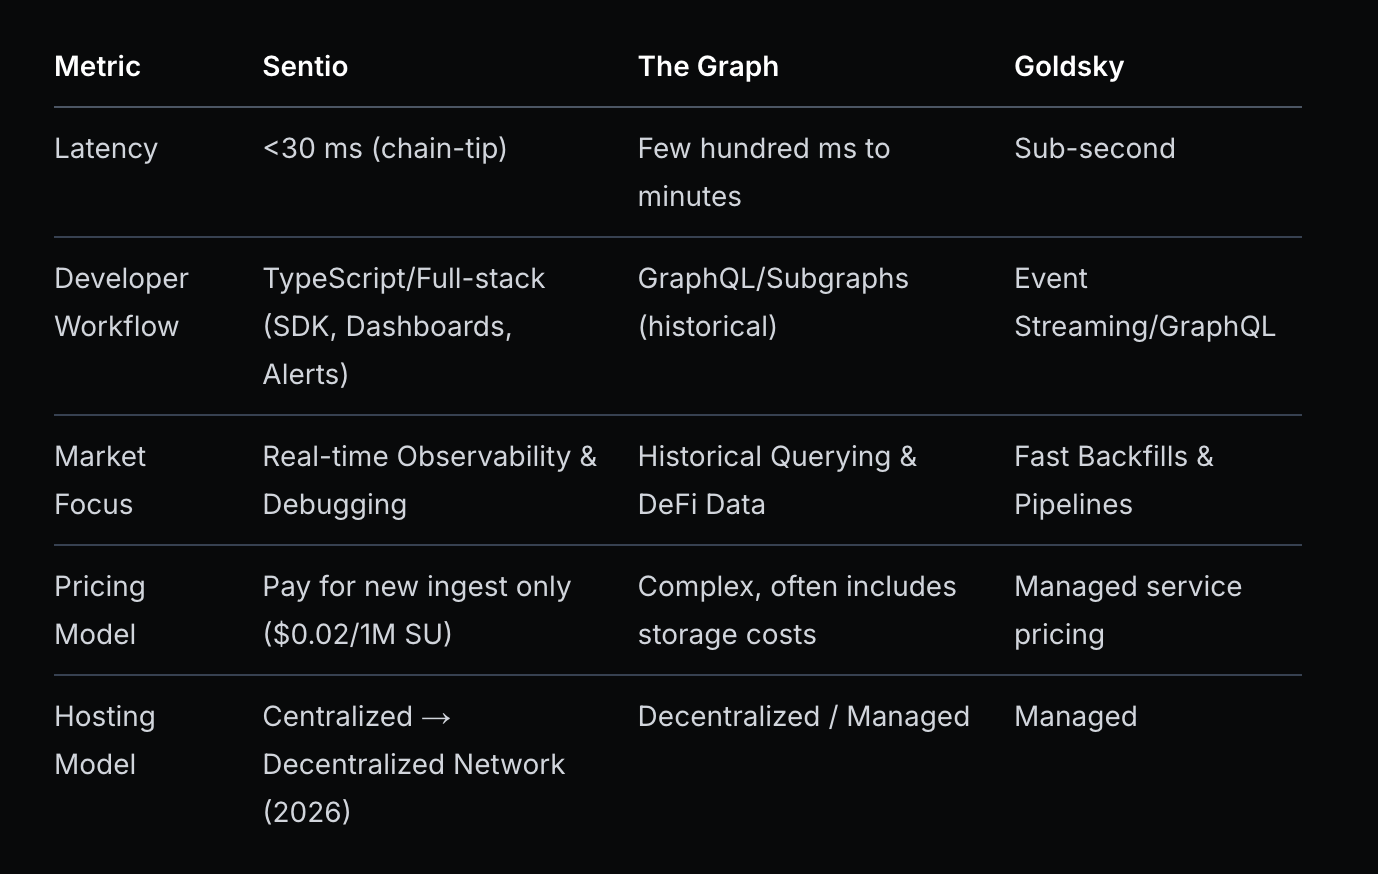
Task: Select The Graph column header
Action: point(708,66)
